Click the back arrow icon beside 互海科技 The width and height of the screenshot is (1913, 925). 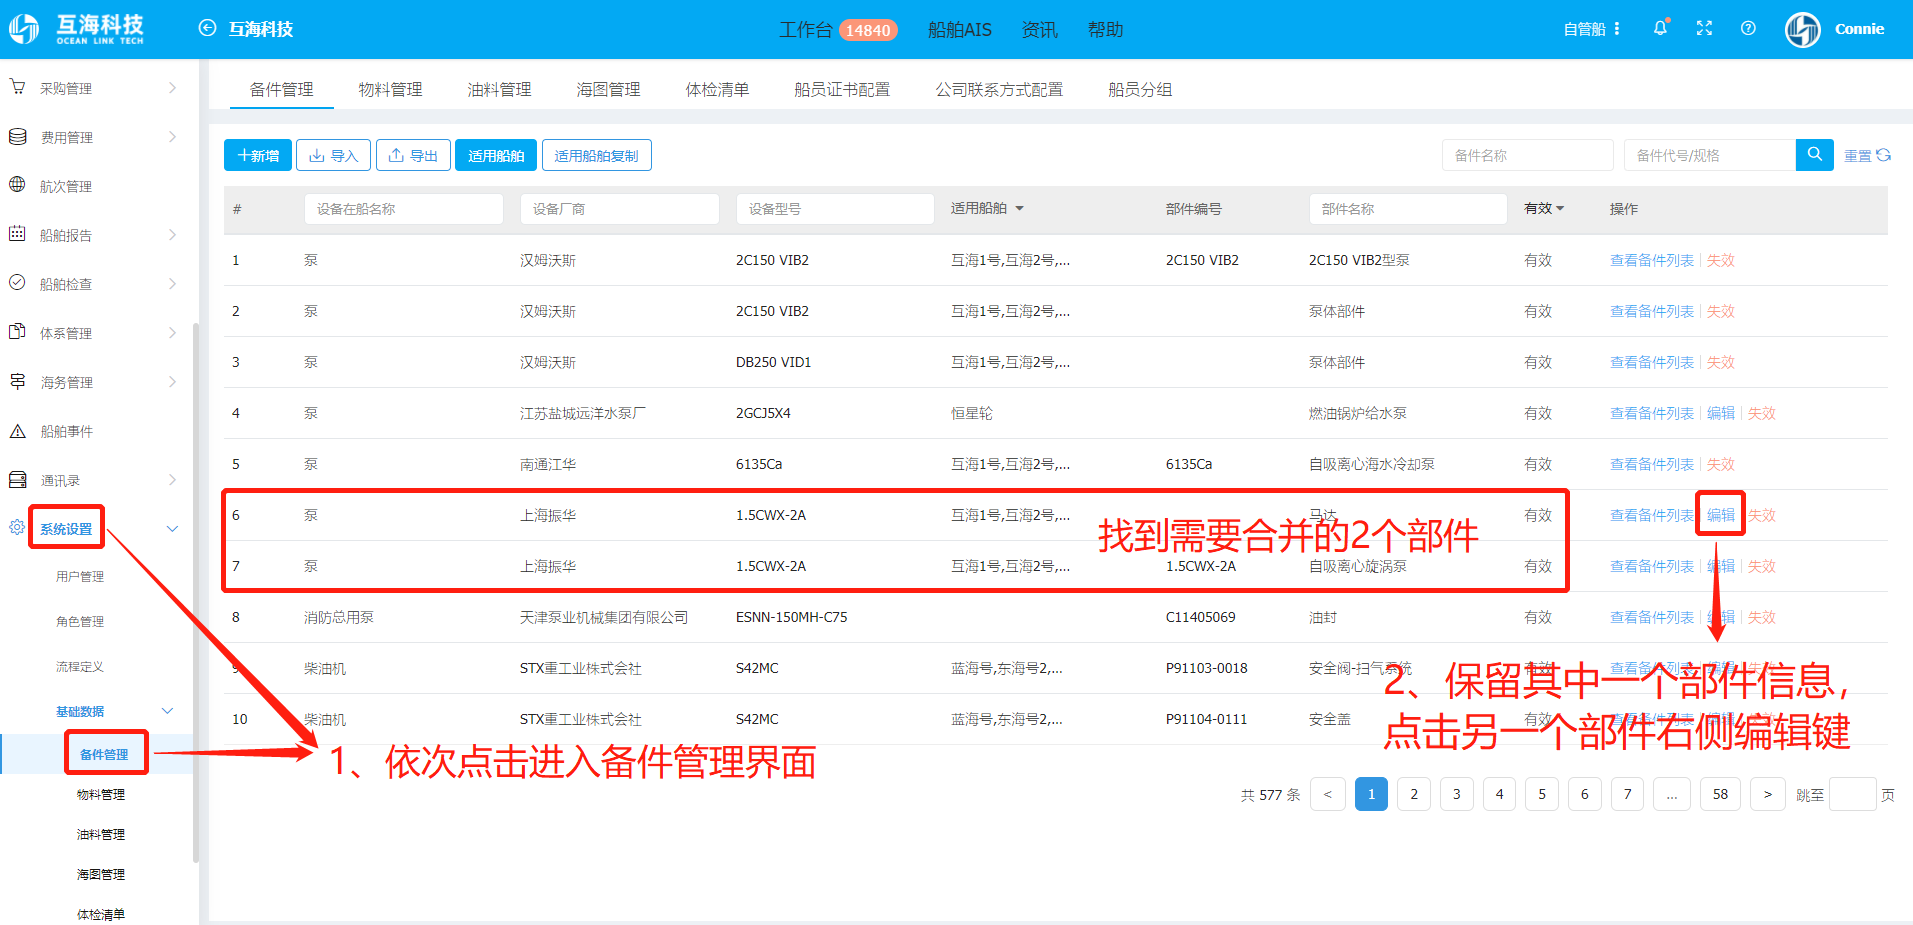tap(207, 28)
